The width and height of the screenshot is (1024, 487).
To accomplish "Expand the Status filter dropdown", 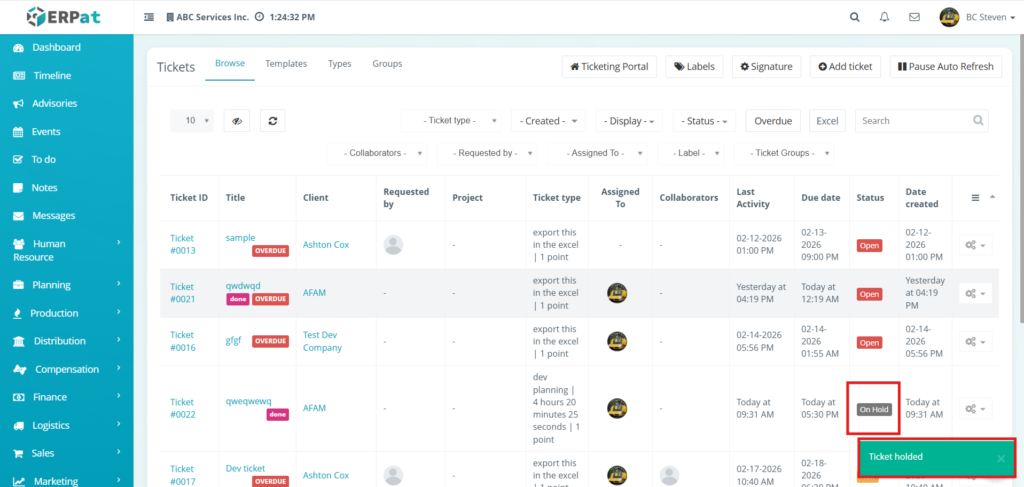I will [x=705, y=121].
